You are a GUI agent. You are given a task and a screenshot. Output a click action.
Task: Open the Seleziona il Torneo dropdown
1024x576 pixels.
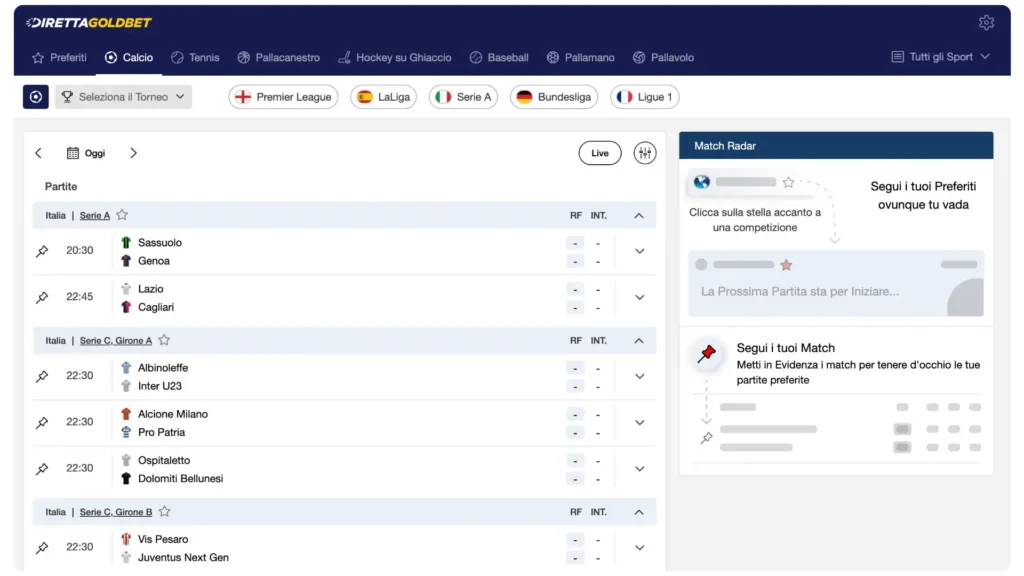[x=123, y=96]
